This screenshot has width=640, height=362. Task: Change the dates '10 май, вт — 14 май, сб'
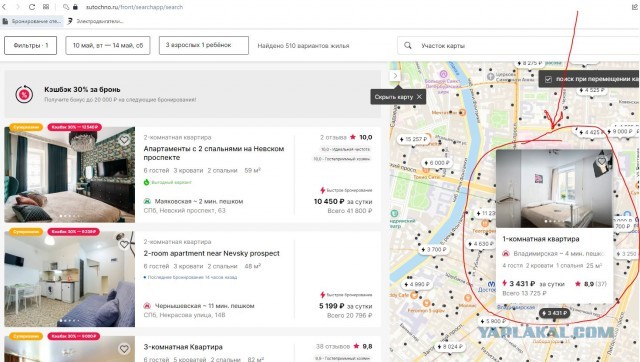[108, 45]
